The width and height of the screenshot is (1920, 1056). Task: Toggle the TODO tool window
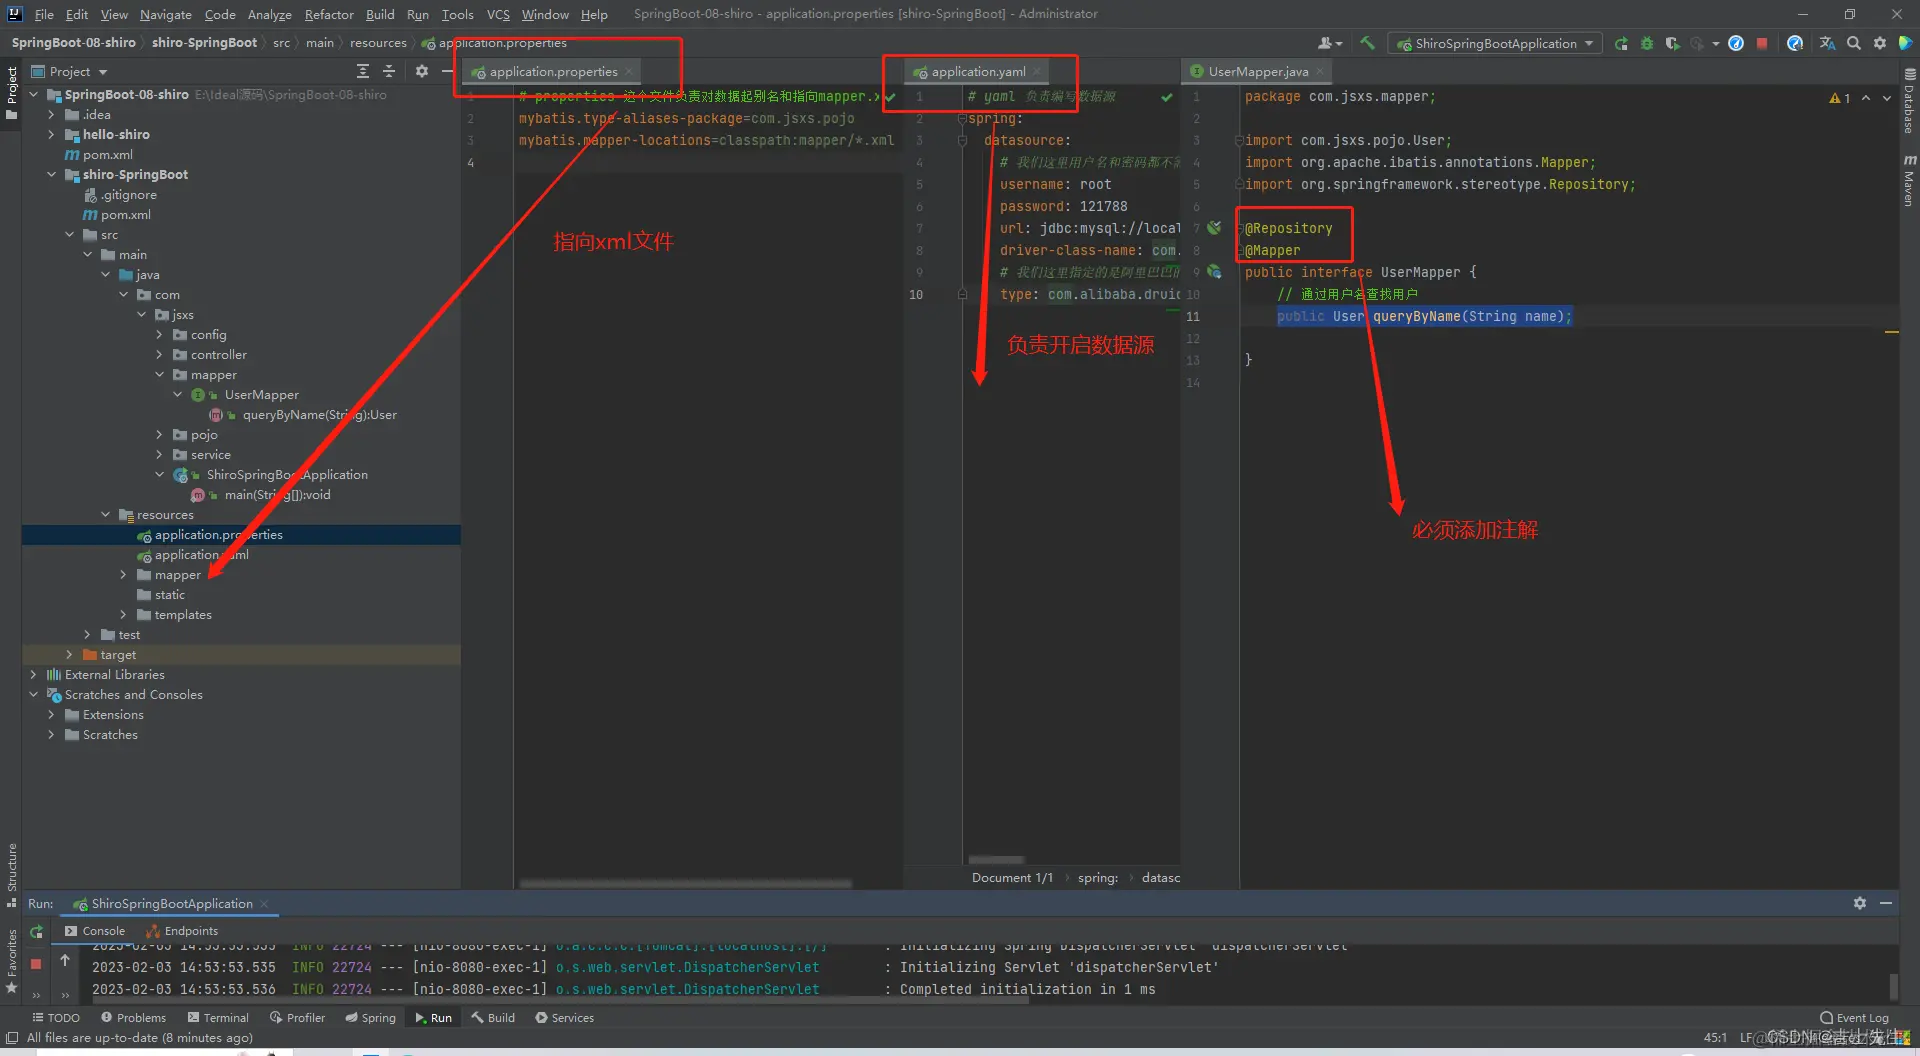pos(56,1018)
